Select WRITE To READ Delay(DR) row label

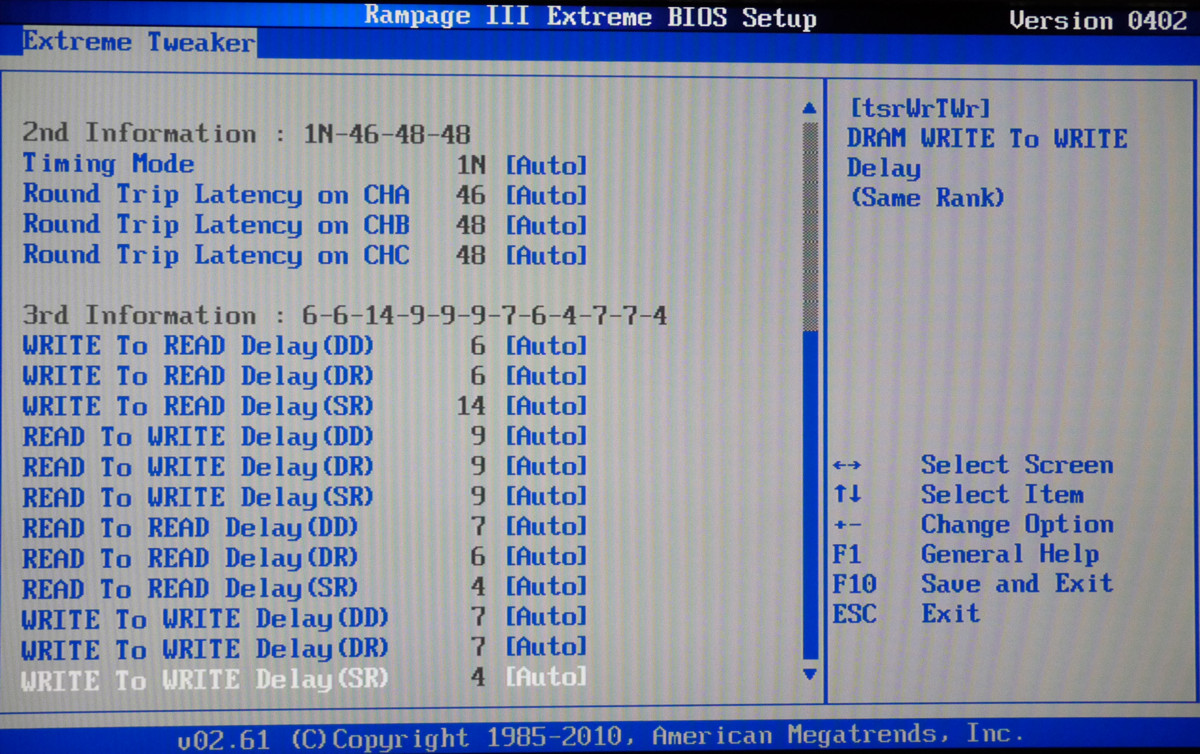click(198, 377)
